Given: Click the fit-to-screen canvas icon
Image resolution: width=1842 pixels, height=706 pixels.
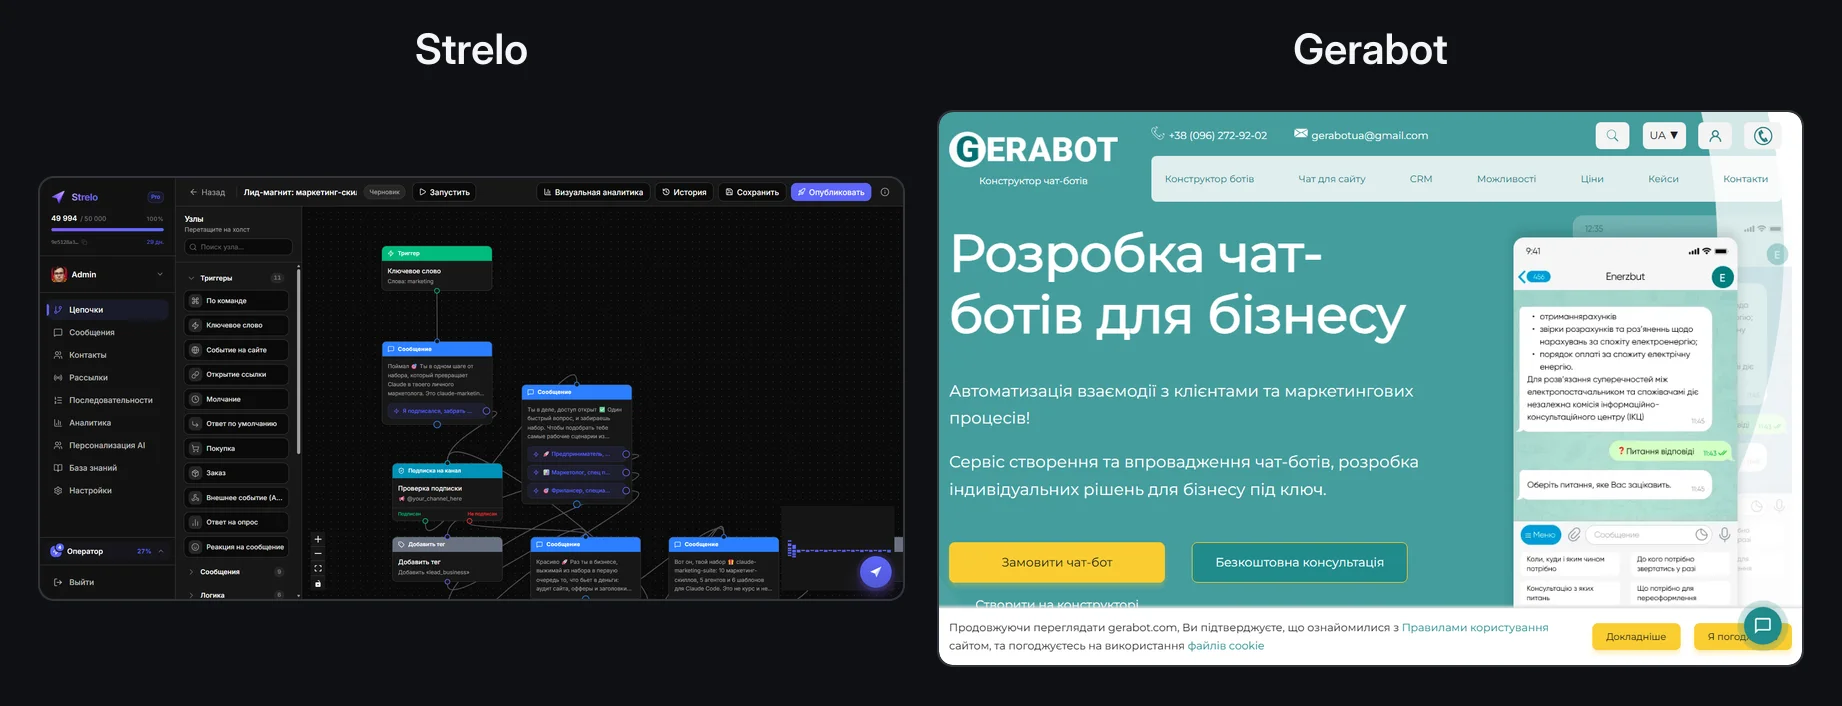Looking at the screenshot, I should (318, 569).
